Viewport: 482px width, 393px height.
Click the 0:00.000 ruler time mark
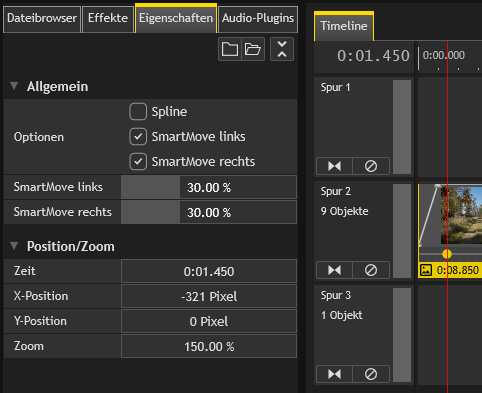pos(443,55)
